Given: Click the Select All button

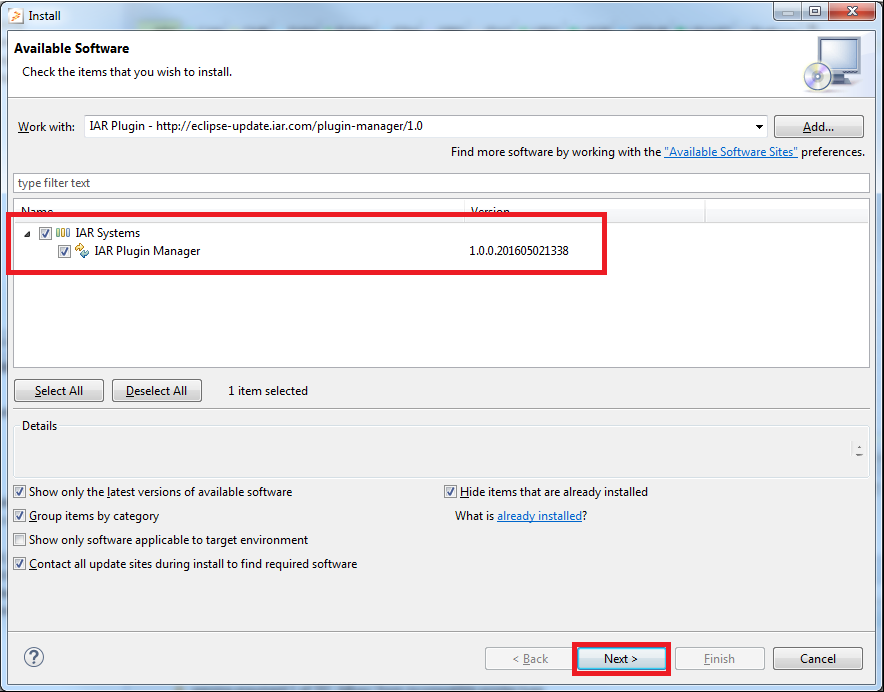Looking at the screenshot, I should coord(59,390).
